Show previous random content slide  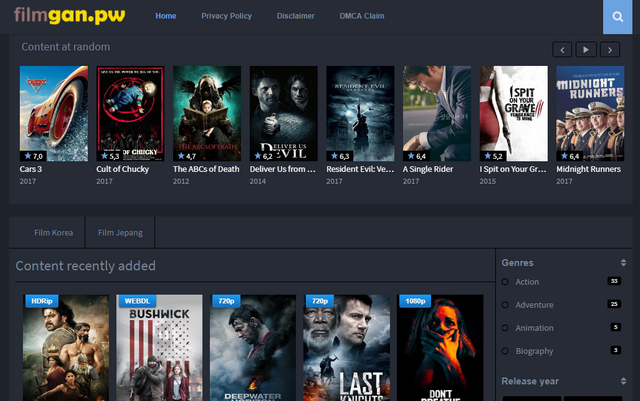[x=562, y=50]
